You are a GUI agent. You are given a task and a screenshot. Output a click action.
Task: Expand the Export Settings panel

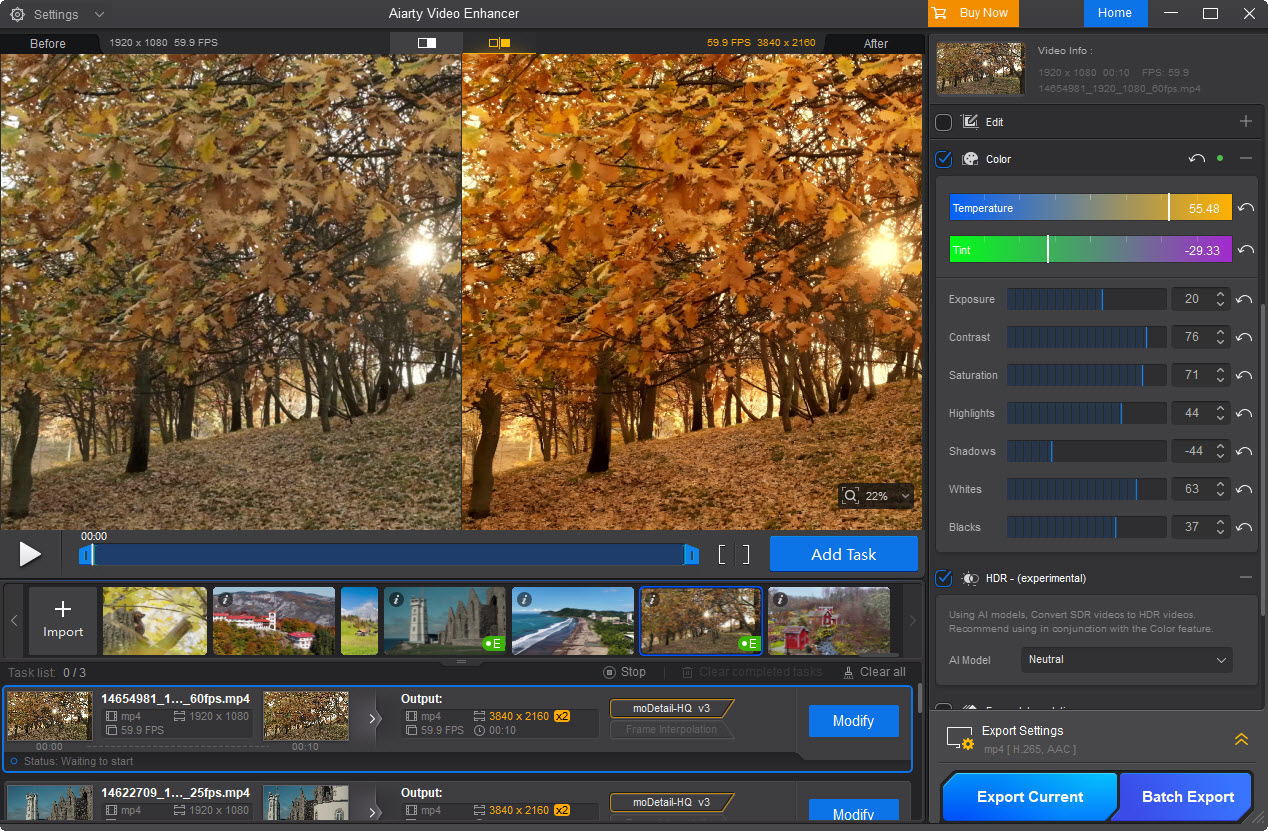(1241, 739)
